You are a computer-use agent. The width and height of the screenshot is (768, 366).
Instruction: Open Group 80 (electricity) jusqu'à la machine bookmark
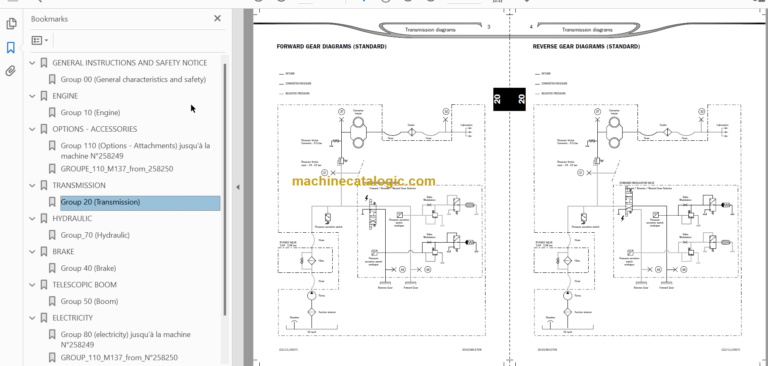point(126,340)
